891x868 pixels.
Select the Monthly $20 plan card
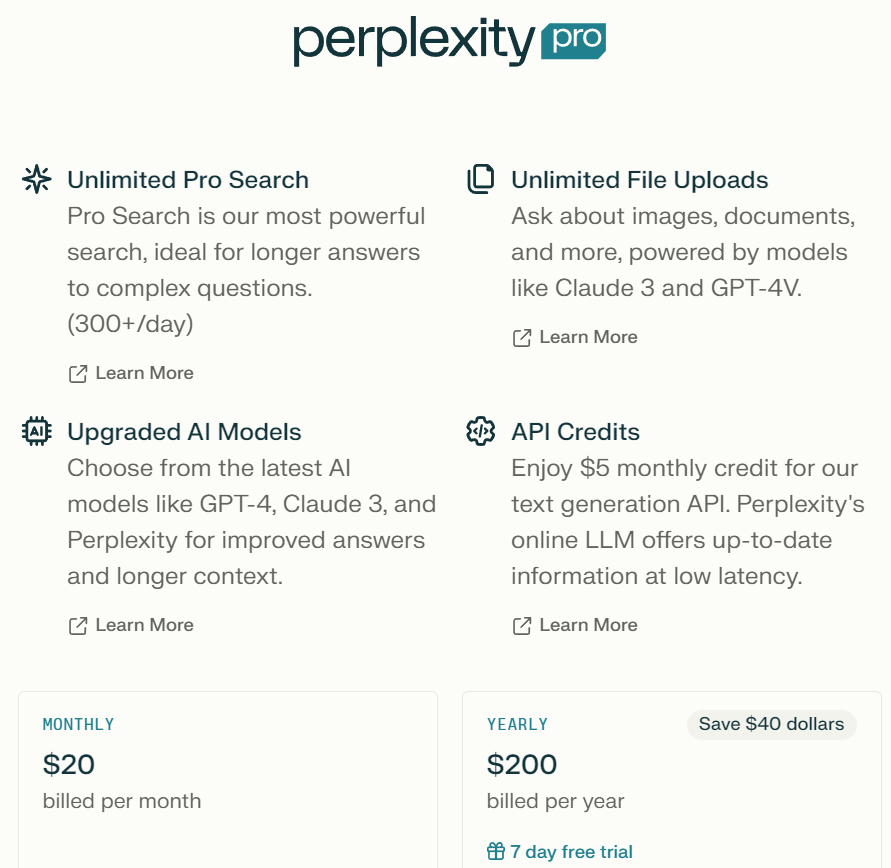point(228,779)
